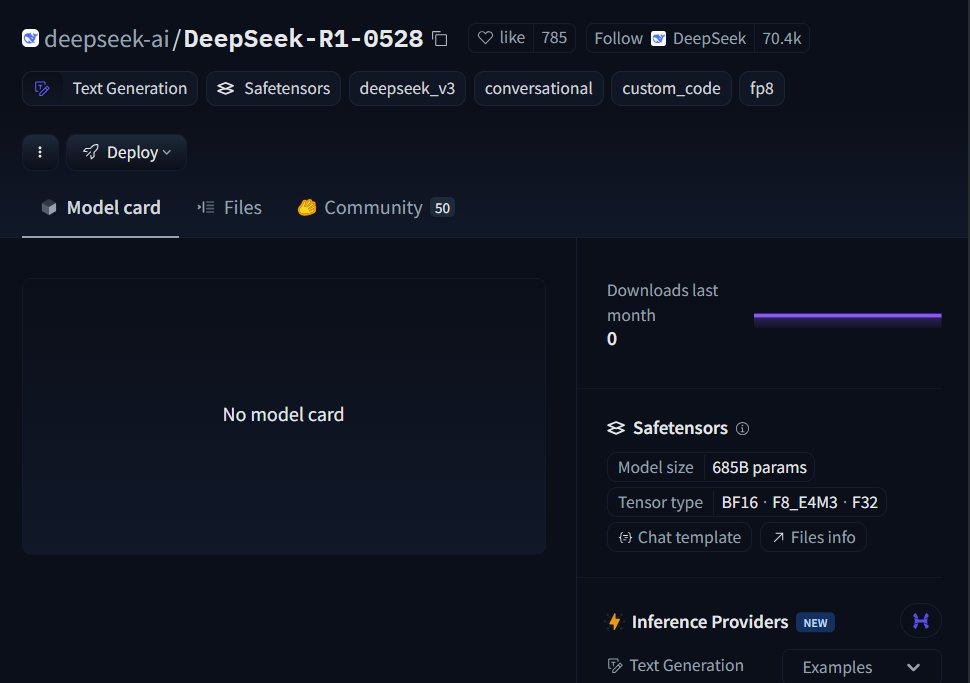Viewport: 970px width, 683px height.
Task: Click the NEW badge next to Inference Providers
Action: [815, 622]
